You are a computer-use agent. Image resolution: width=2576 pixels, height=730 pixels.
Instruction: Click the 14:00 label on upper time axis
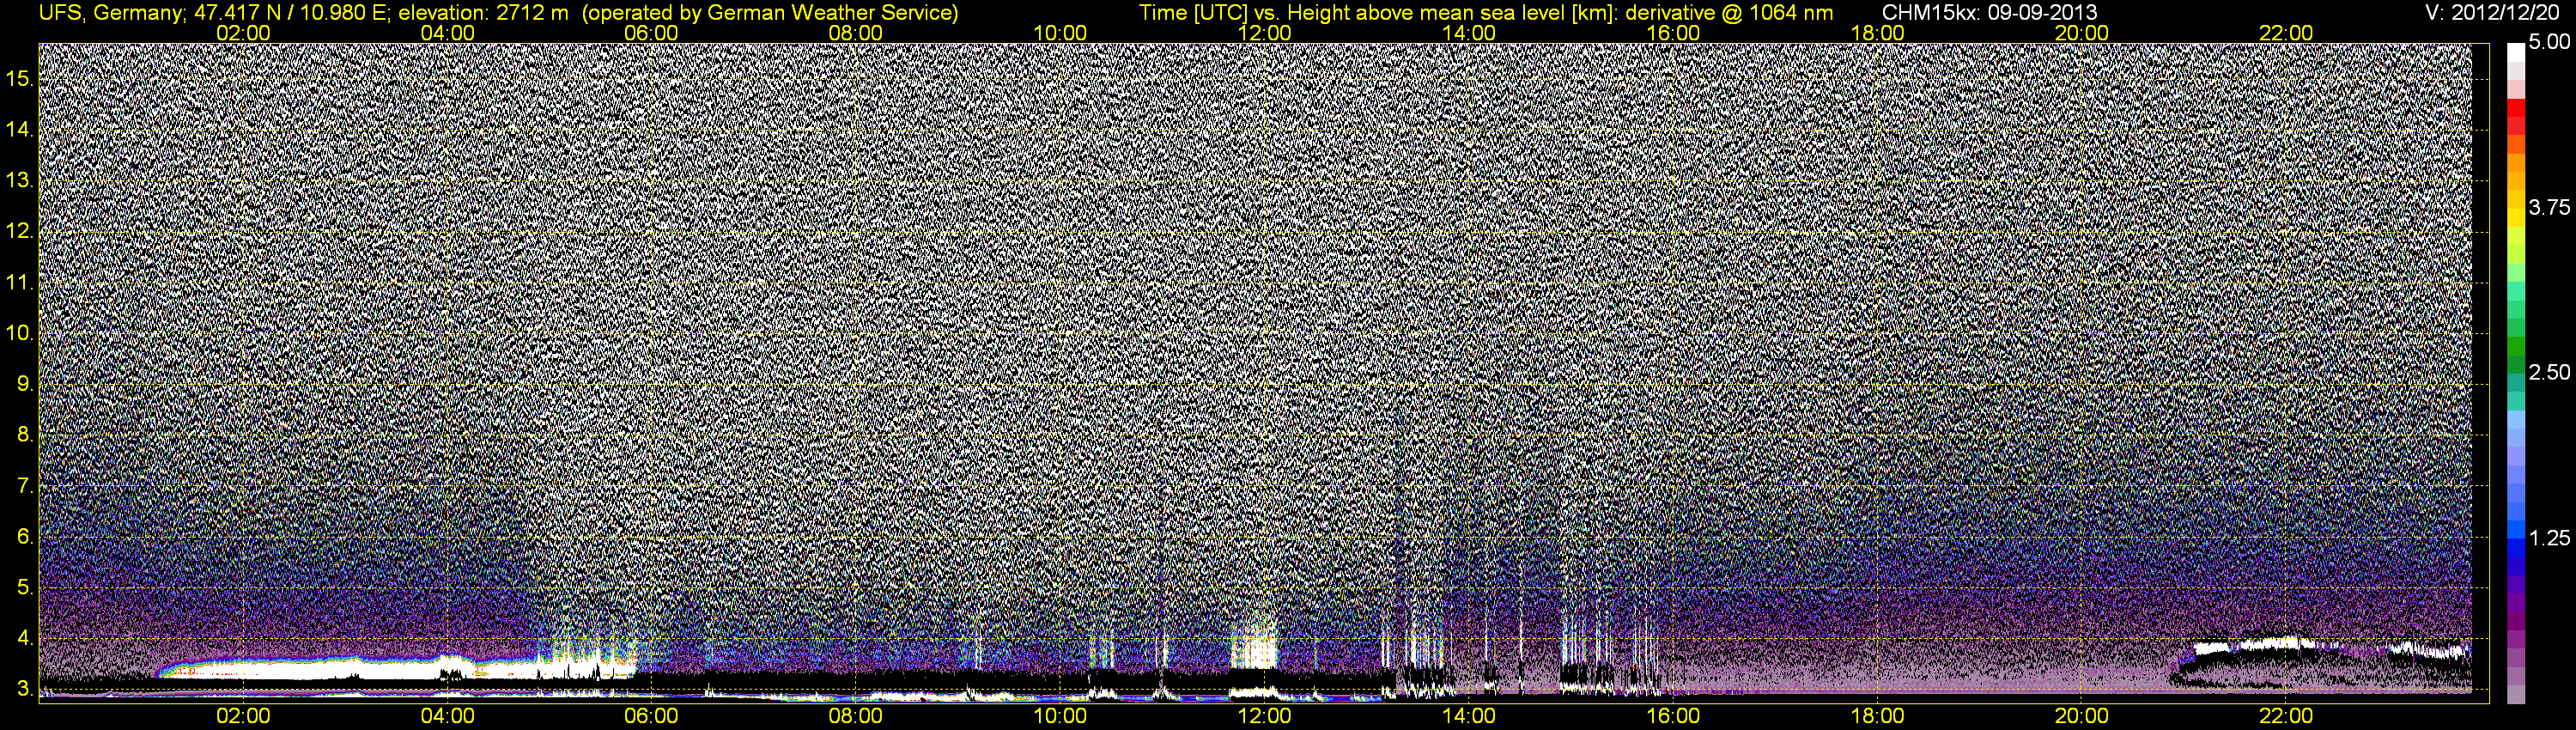click(x=1469, y=33)
